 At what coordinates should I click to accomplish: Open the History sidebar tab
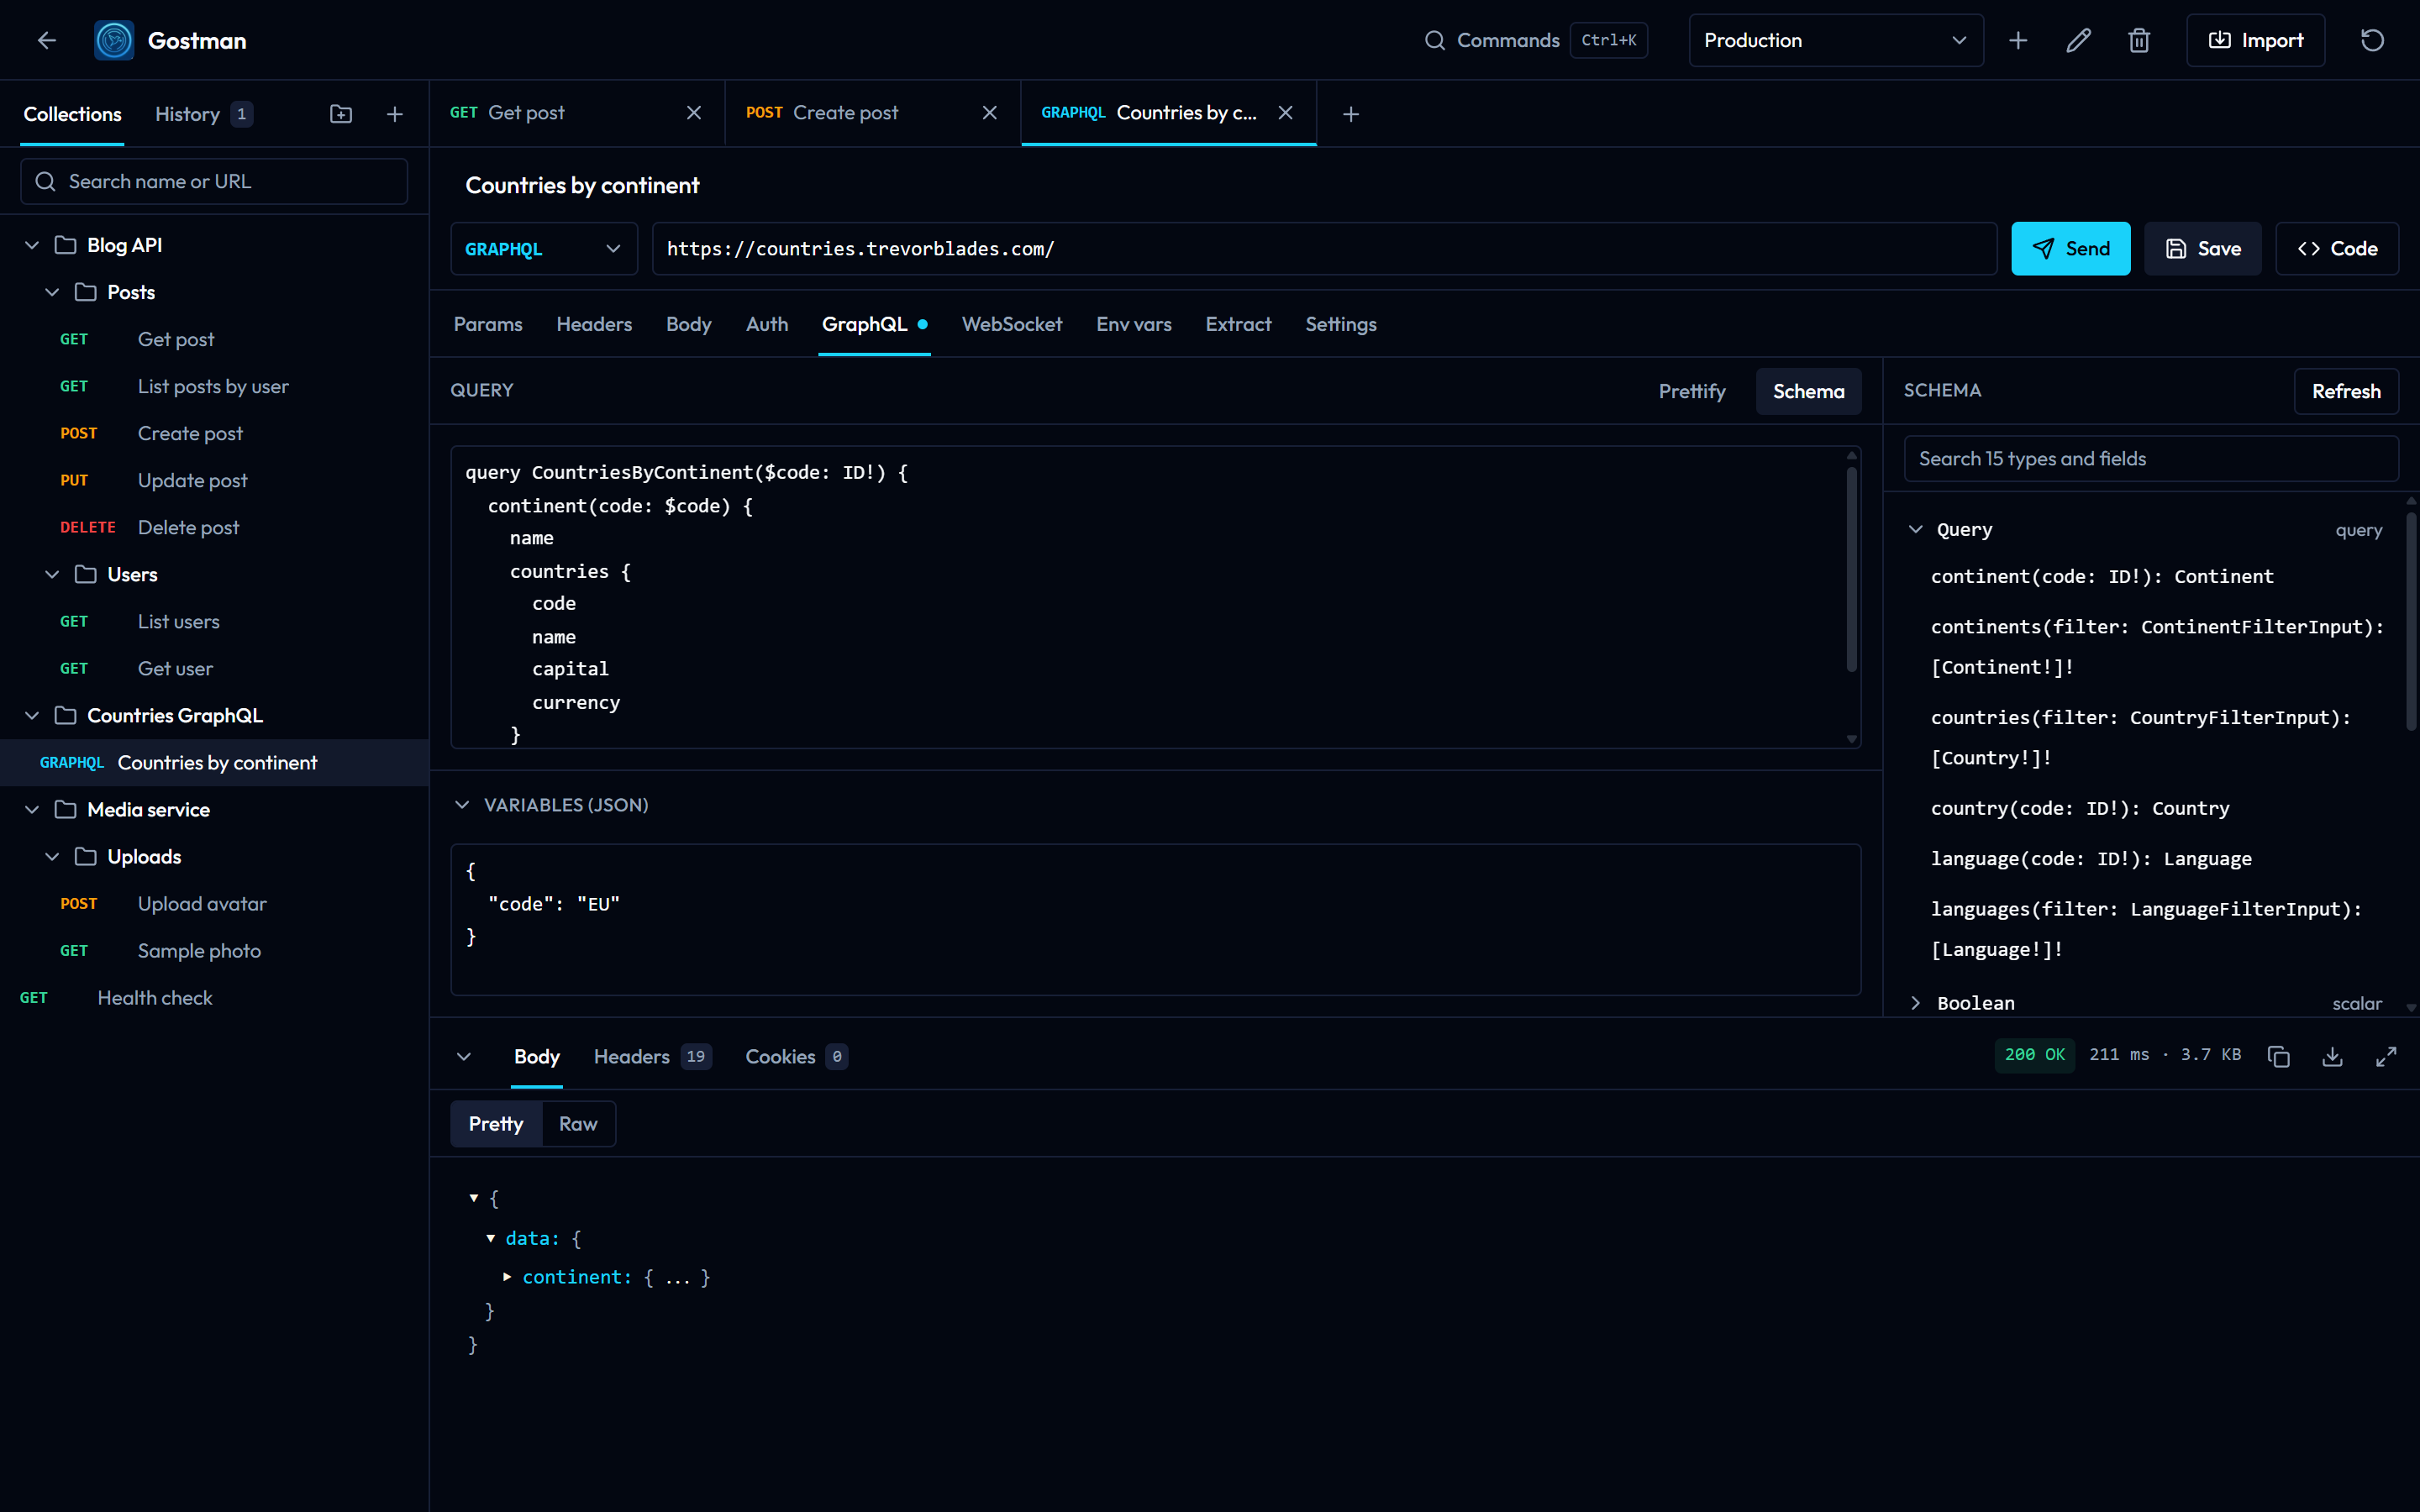click(x=203, y=114)
